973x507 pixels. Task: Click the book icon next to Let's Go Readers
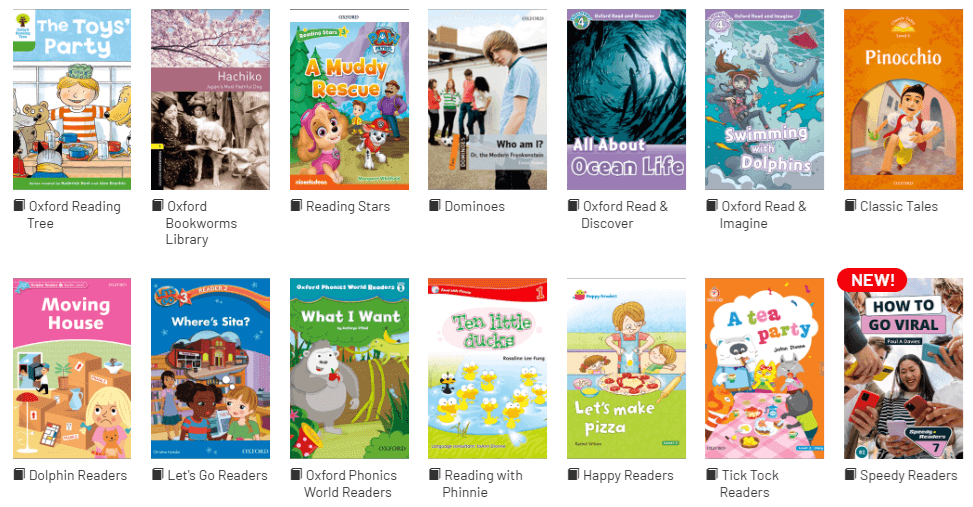[158, 475]
